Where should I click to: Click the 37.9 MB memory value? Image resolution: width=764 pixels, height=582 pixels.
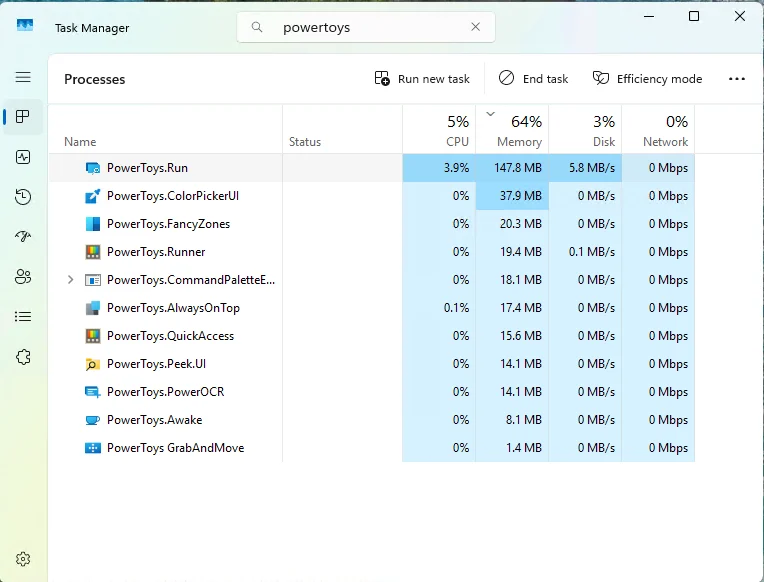pos(520,196)
